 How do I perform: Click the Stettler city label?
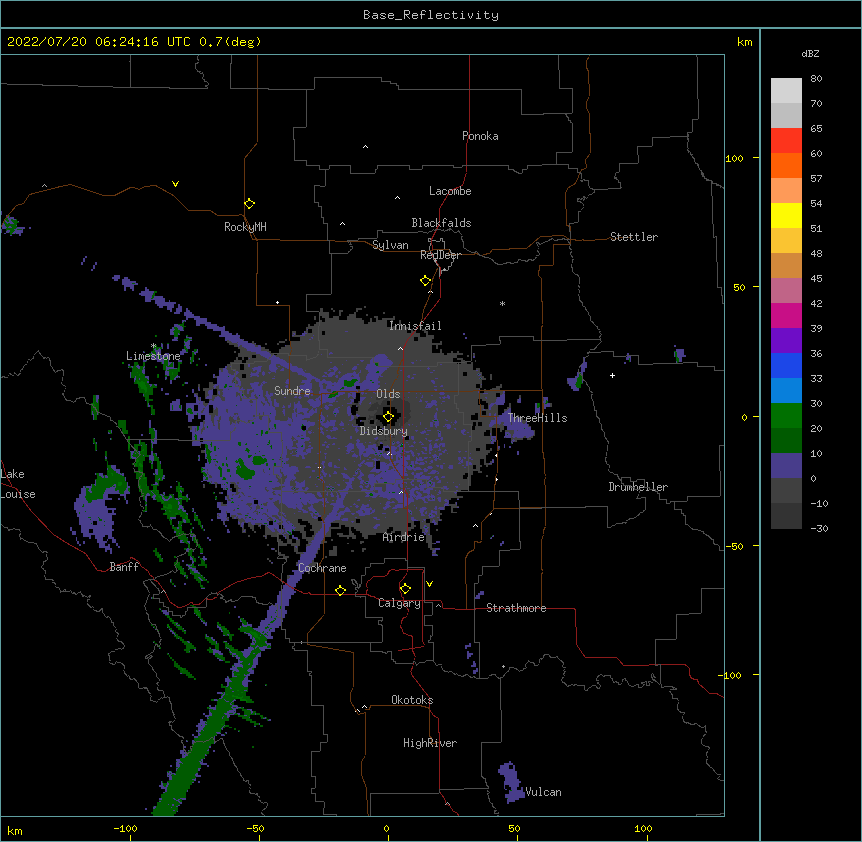coord(634,237)
